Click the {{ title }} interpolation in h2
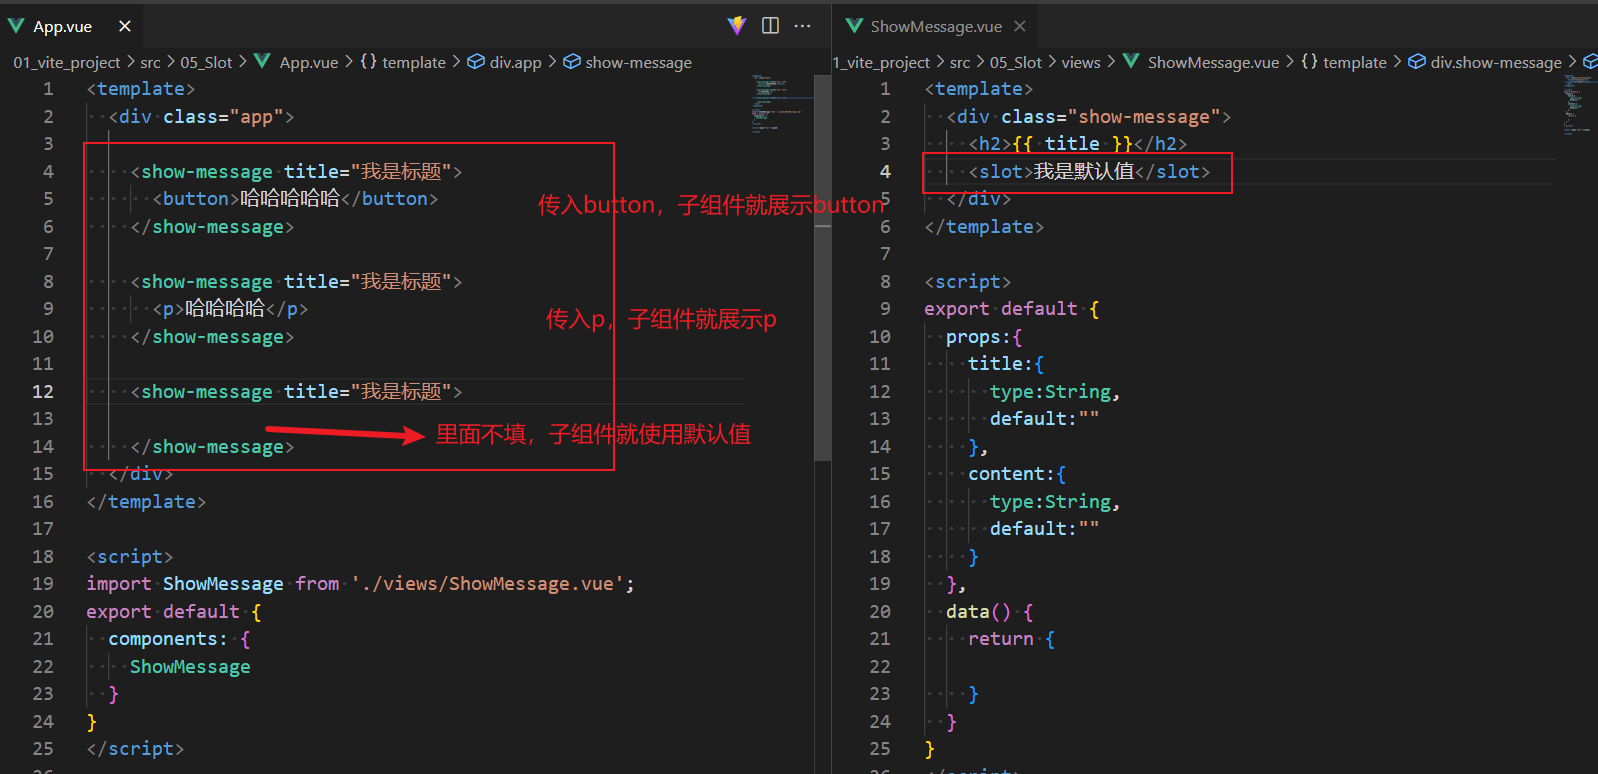Image resolution: width=1598 pixels, height=774 pixels. click(x=1072, y=144)
